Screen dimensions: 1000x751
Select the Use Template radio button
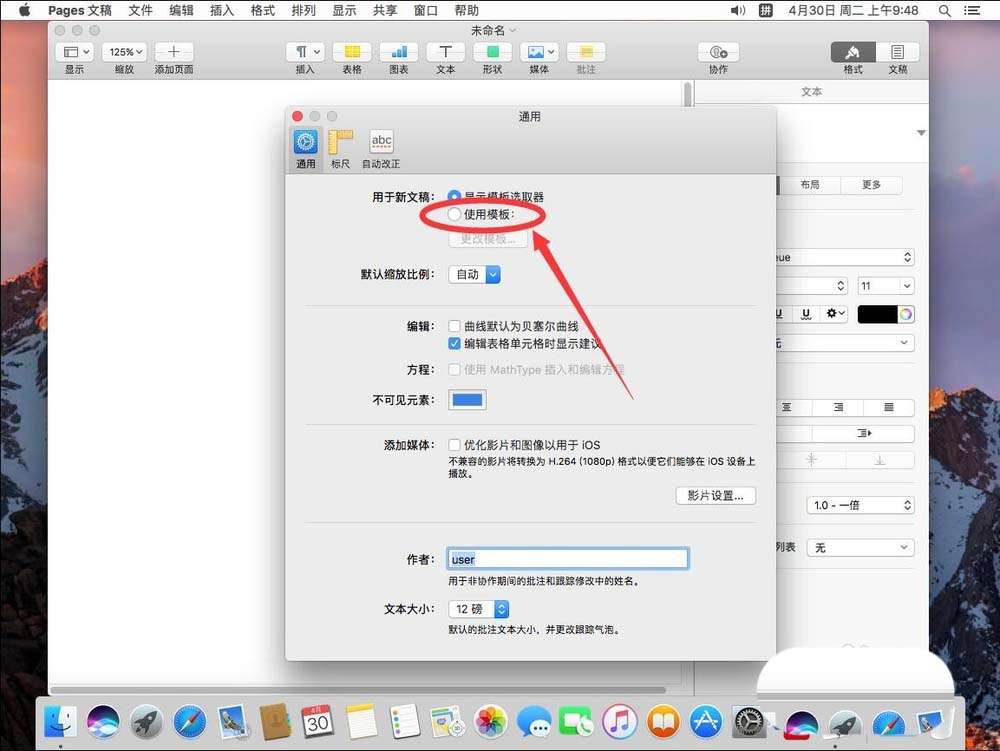point(455,214)
